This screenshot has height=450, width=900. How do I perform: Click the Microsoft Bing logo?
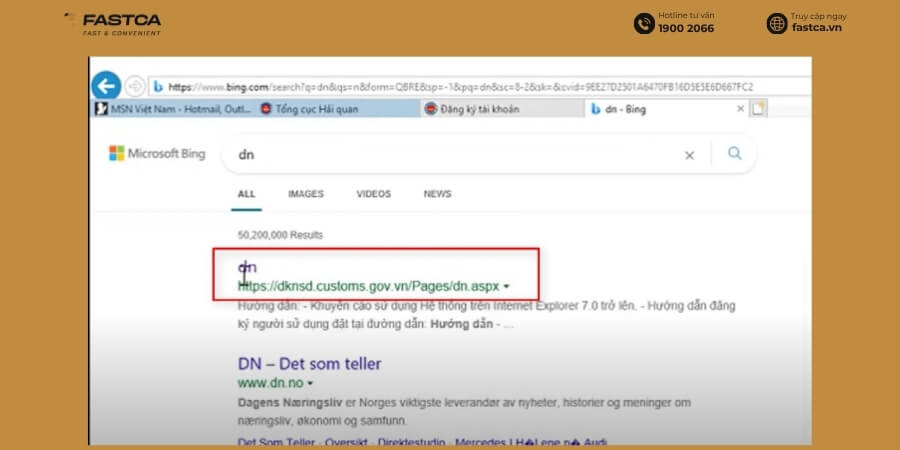[157, 153]
